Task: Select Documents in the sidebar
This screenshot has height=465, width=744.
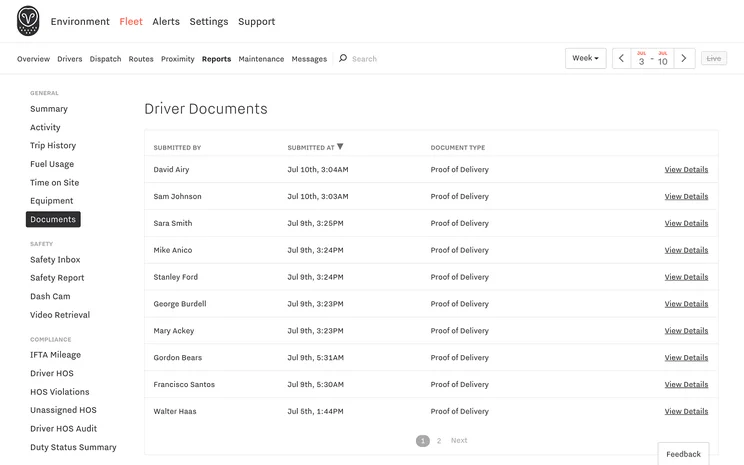Action: pos(53,219)
